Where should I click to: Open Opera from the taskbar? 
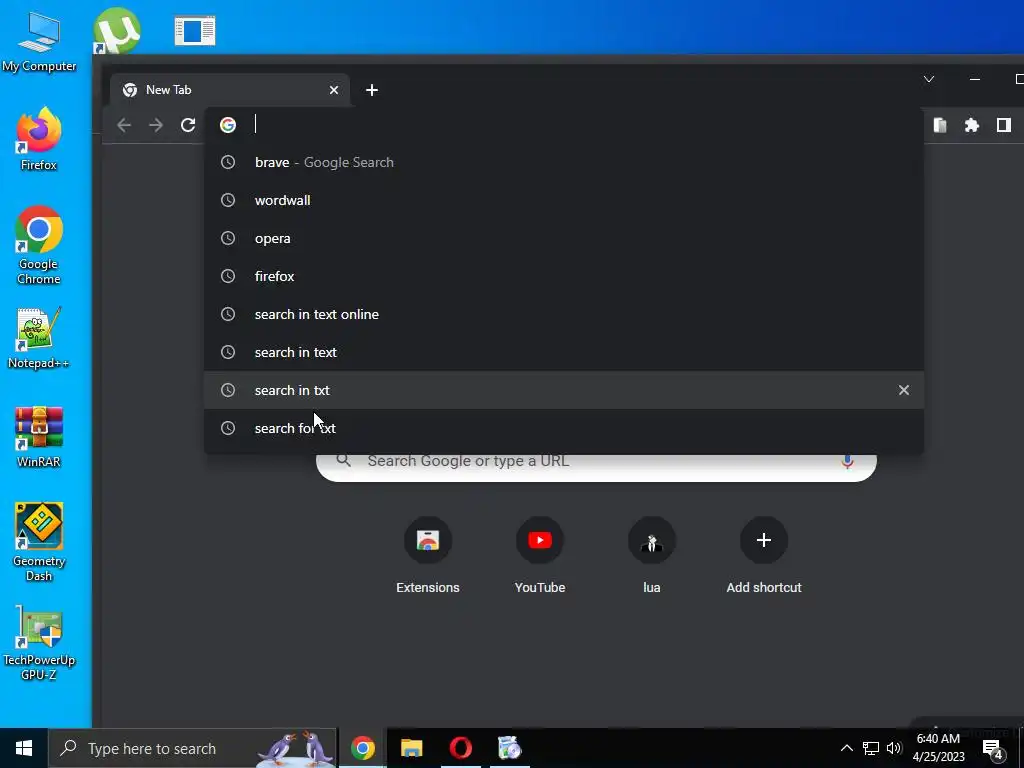[x=460, y=748]
